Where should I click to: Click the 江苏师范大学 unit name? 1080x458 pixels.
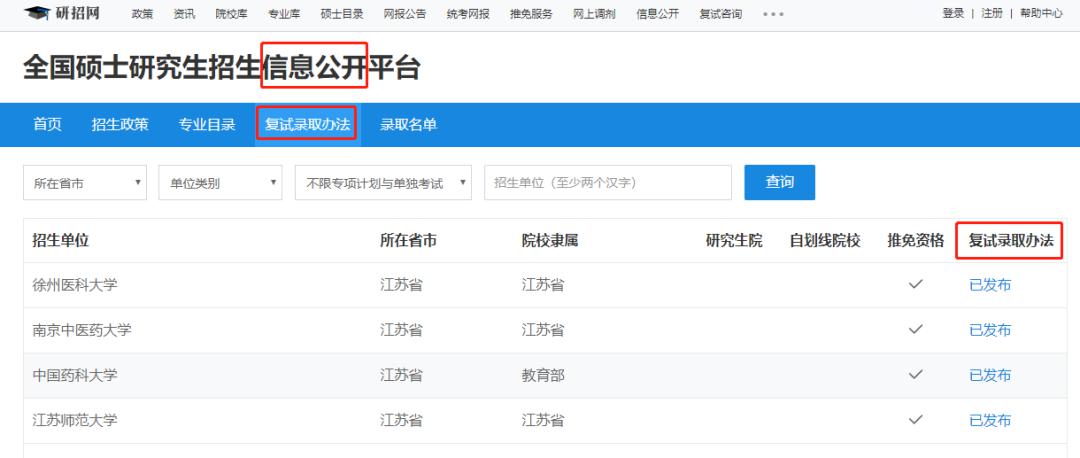click(74, 420)
